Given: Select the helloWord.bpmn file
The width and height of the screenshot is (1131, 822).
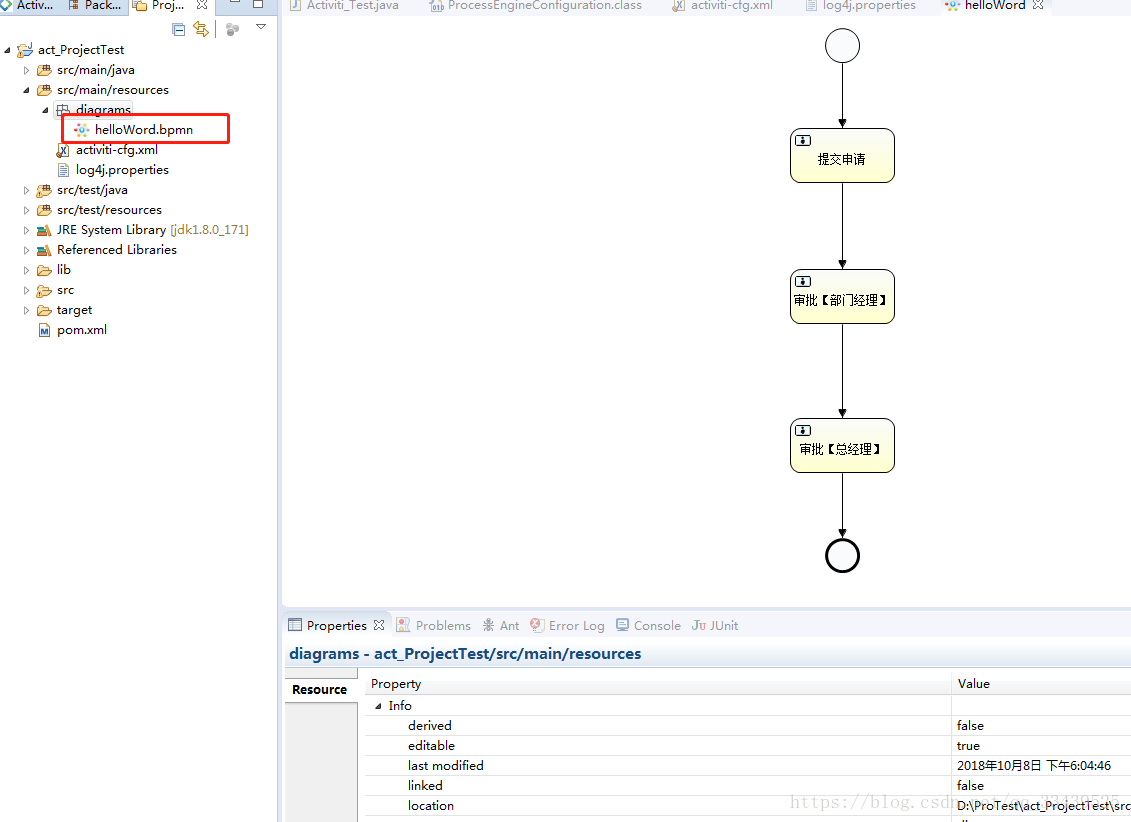Looking at the screenshot, I should [144, 130].
